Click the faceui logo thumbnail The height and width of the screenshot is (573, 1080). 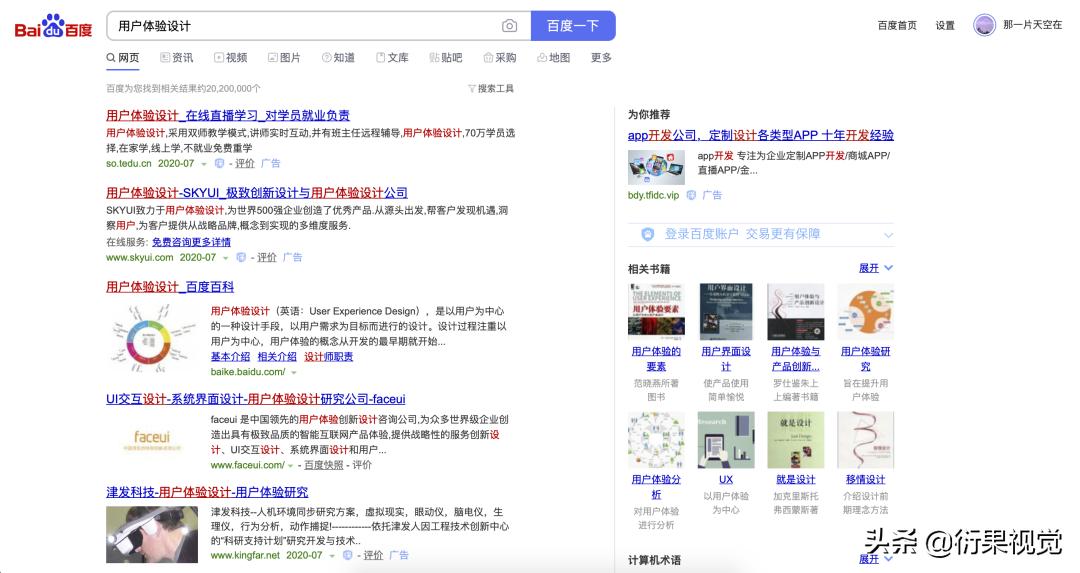152,439
